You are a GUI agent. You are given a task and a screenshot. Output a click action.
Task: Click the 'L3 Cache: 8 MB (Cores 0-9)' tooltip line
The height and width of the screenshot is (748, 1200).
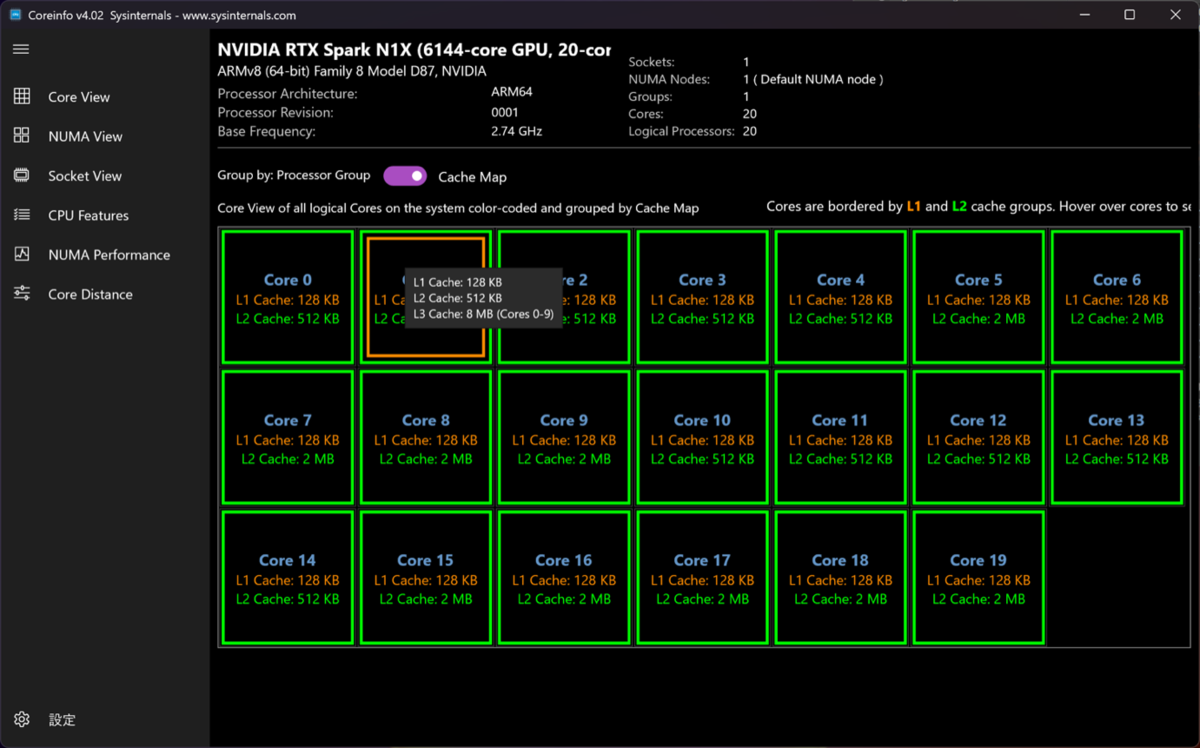[483, 314]
